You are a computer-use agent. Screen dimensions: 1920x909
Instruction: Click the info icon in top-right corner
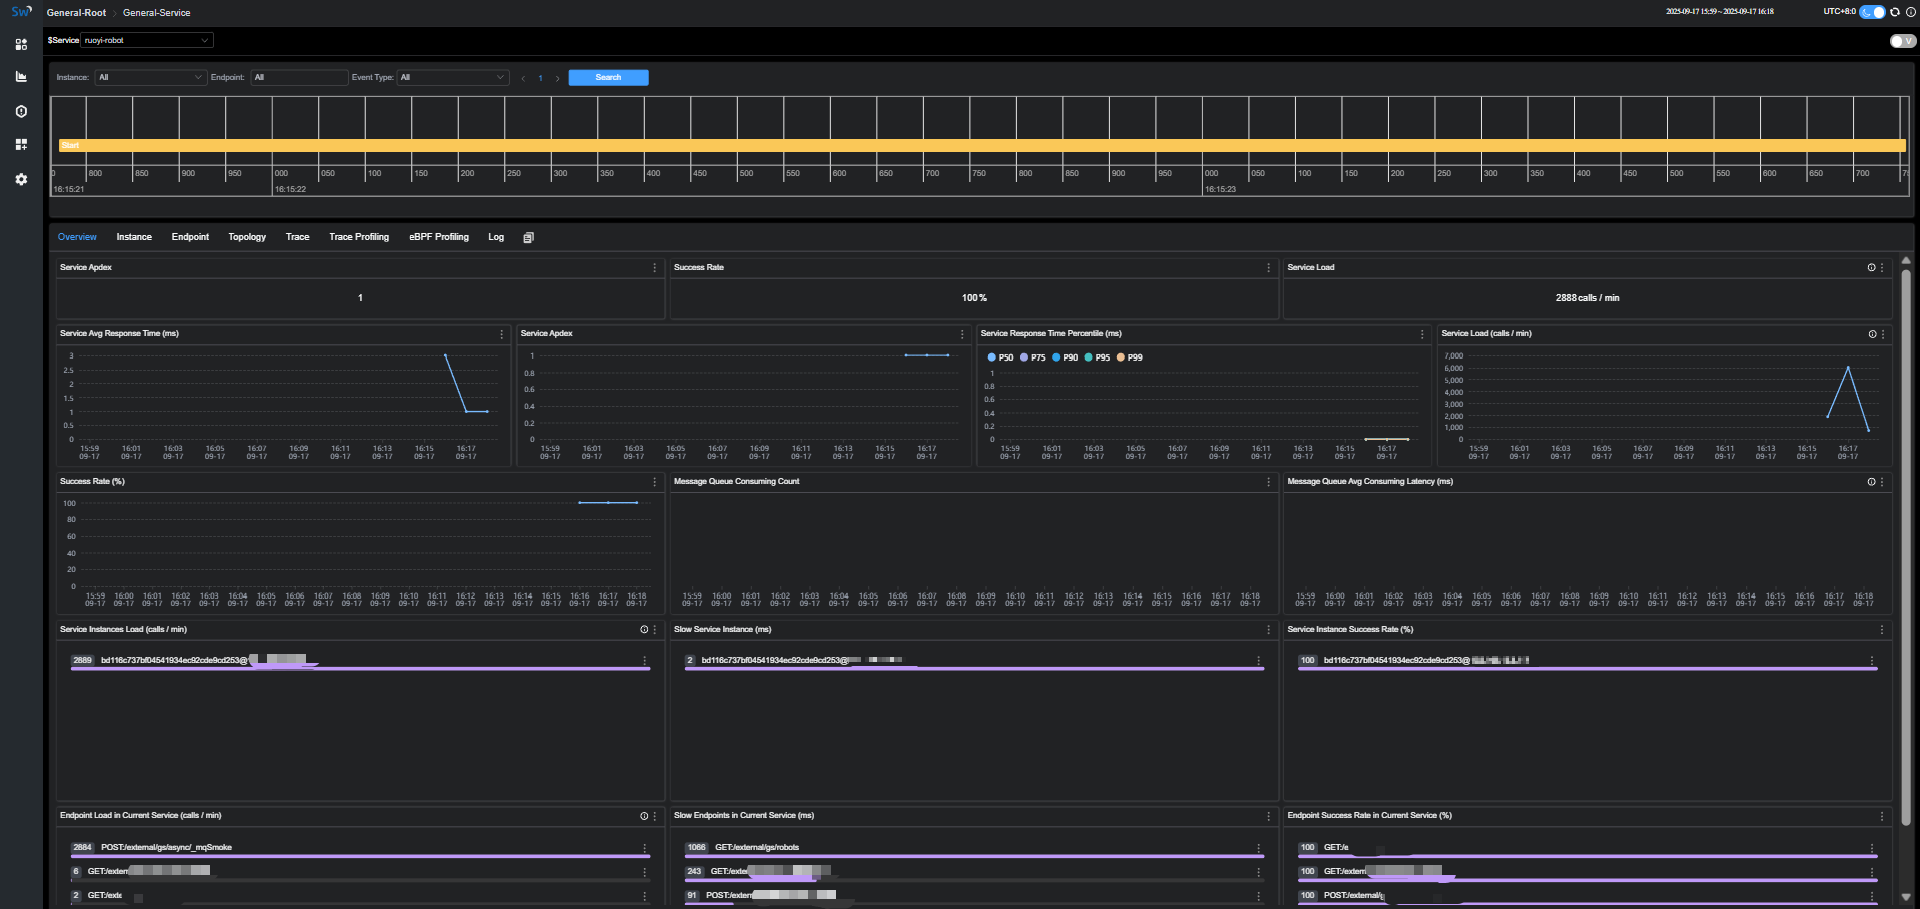click(1910, 12)
